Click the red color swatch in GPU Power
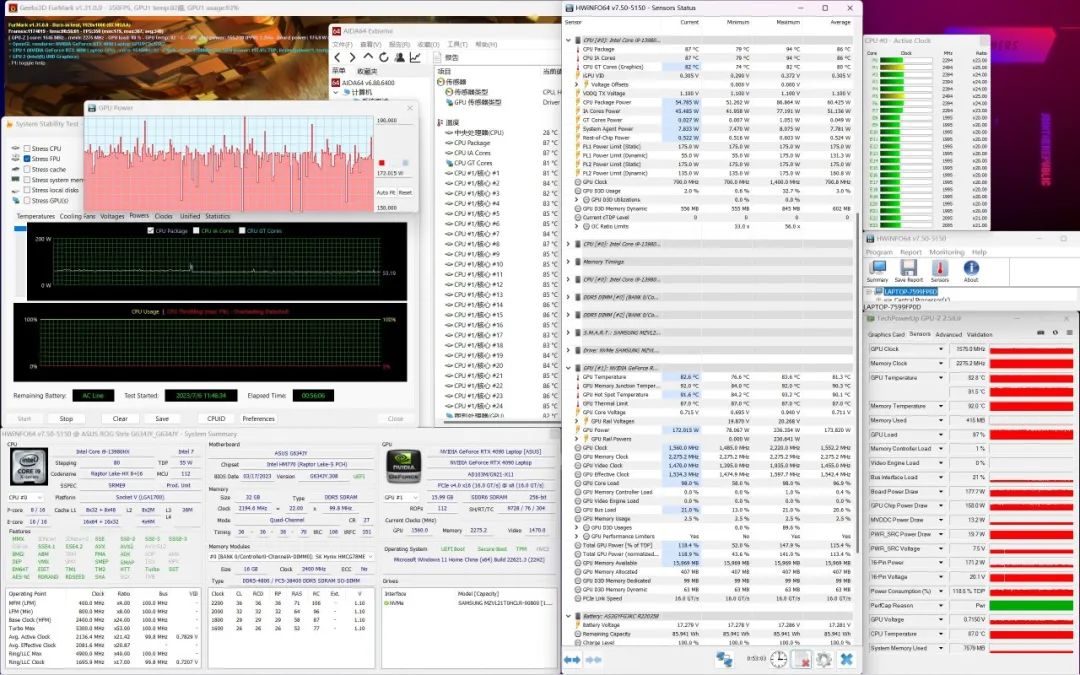The height and width of the screenshot is (675, 1080). click(x=381, y=163)
